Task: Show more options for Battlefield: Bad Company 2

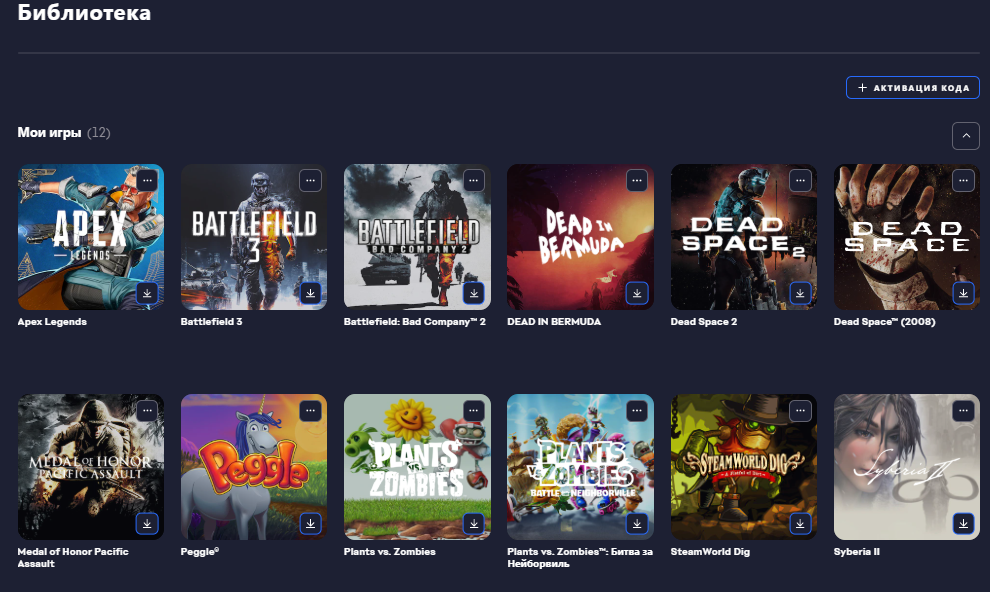Action: coord(474,181)
